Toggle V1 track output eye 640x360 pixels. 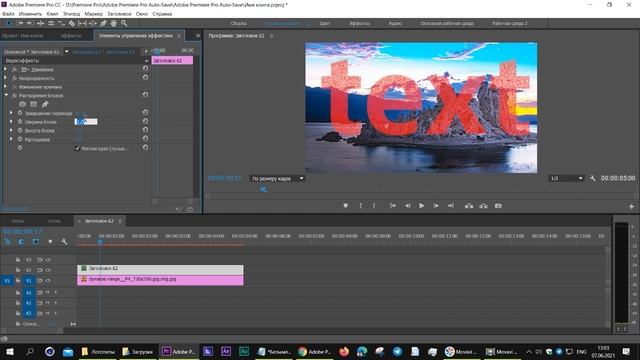click(x=48, y=280)
